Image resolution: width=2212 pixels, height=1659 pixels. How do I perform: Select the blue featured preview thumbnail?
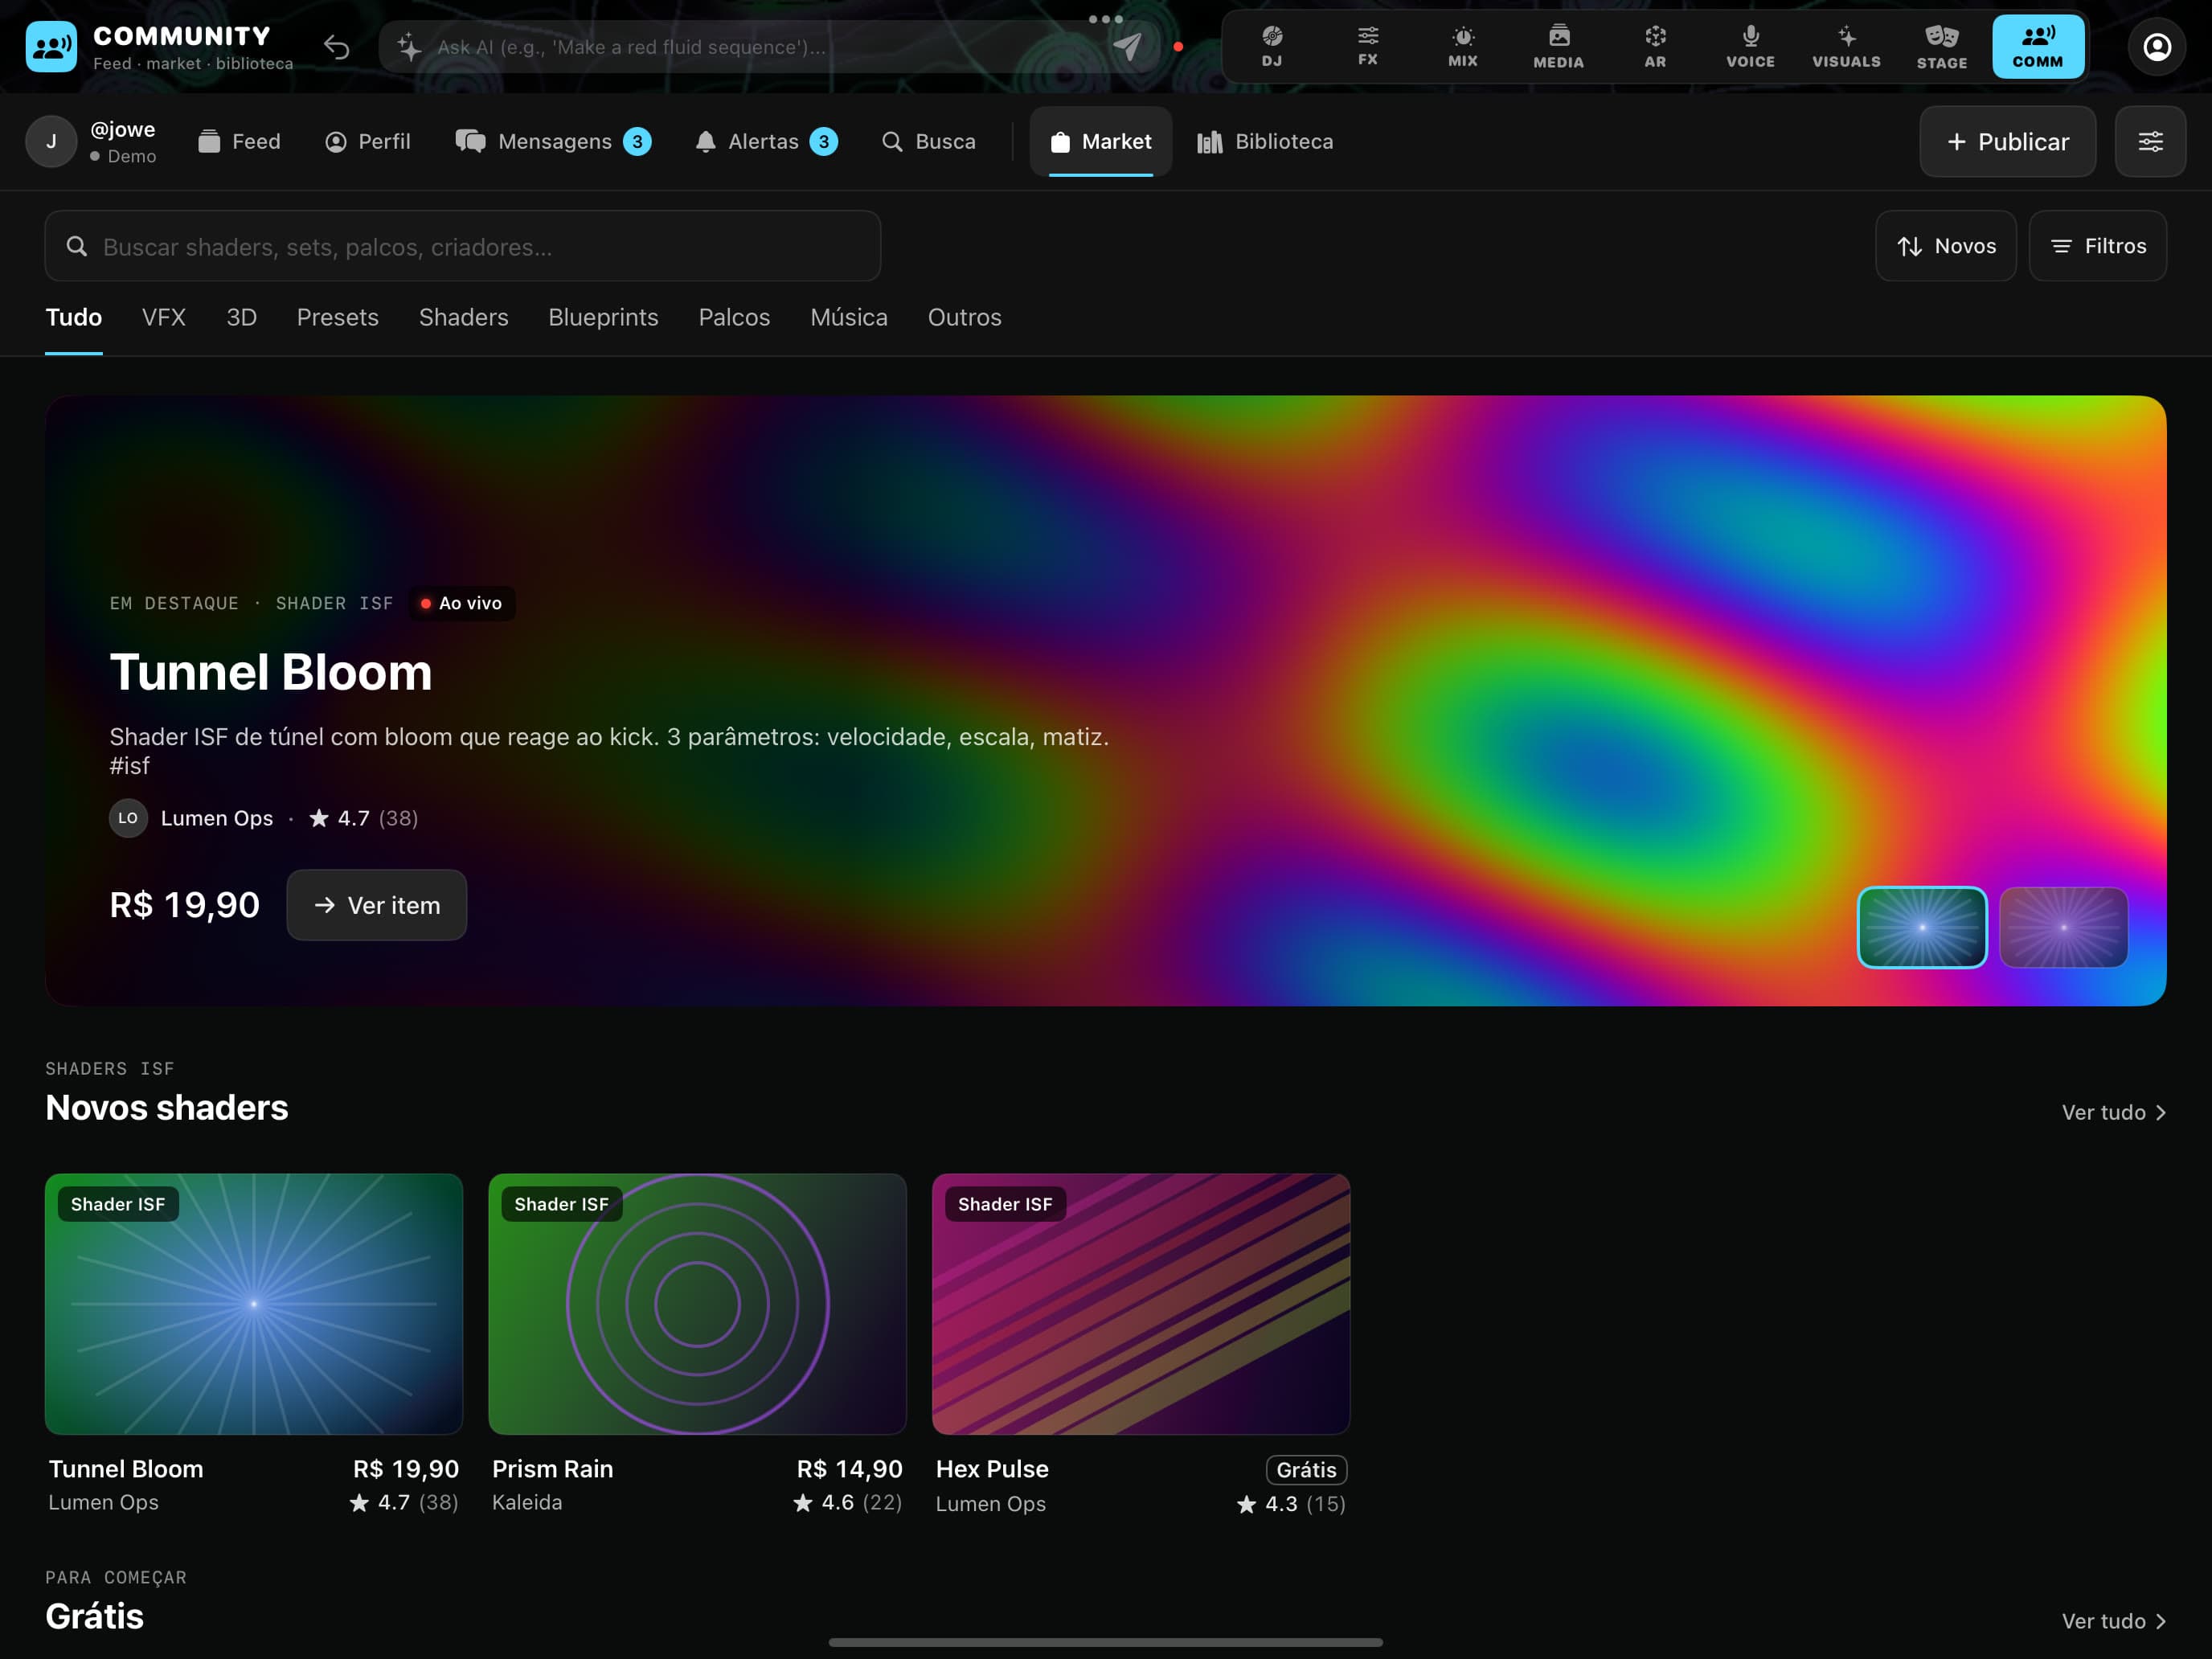[1921, 927]
